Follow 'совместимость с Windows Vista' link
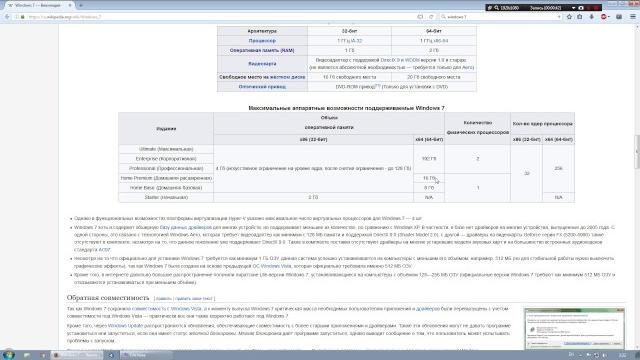640x360 pixels. tap(167, 309)
